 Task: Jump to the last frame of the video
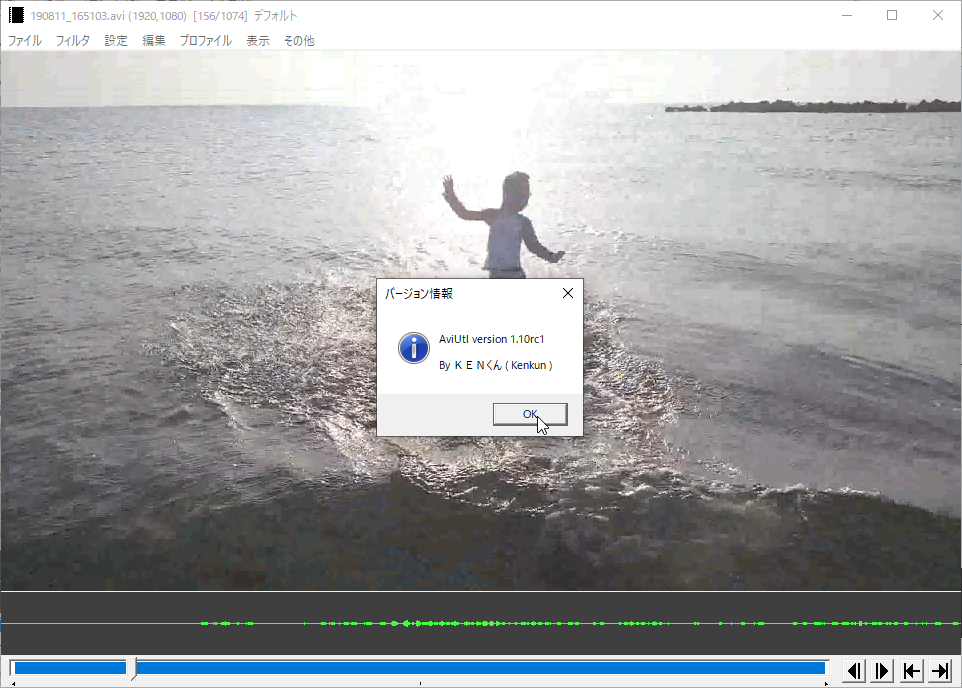(938, 670)
